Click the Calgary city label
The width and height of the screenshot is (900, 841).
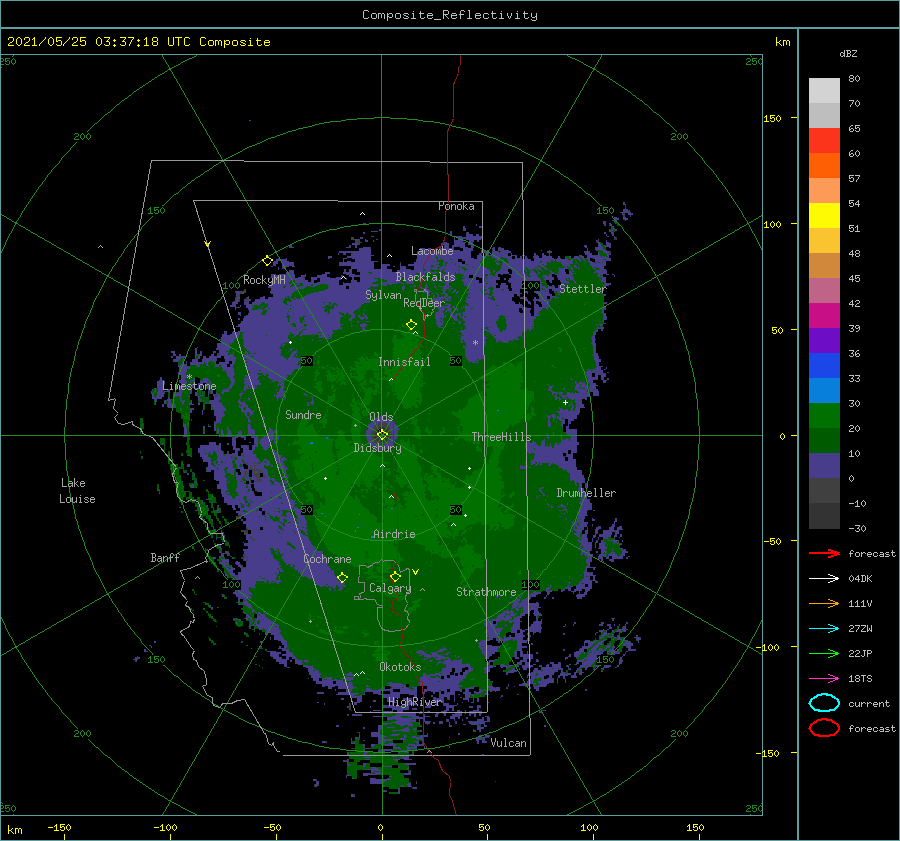(390, 588)
